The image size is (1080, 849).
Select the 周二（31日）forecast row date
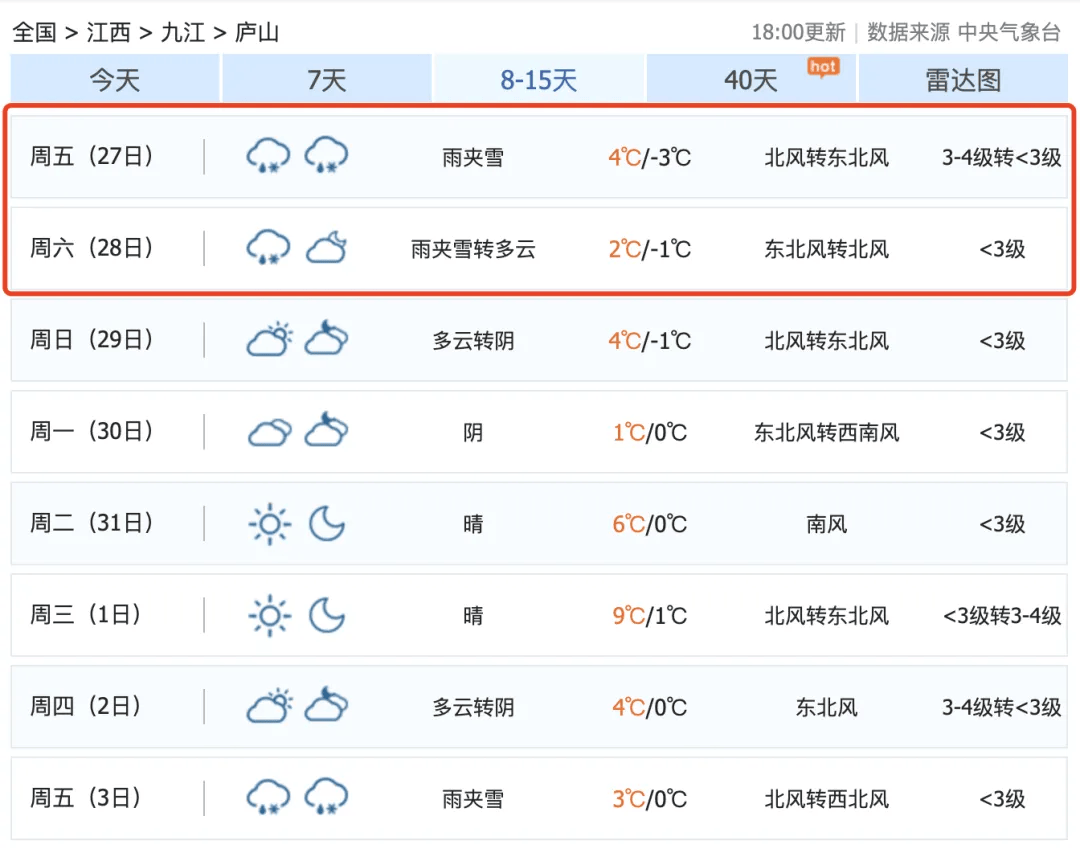(x=92, y=523)
